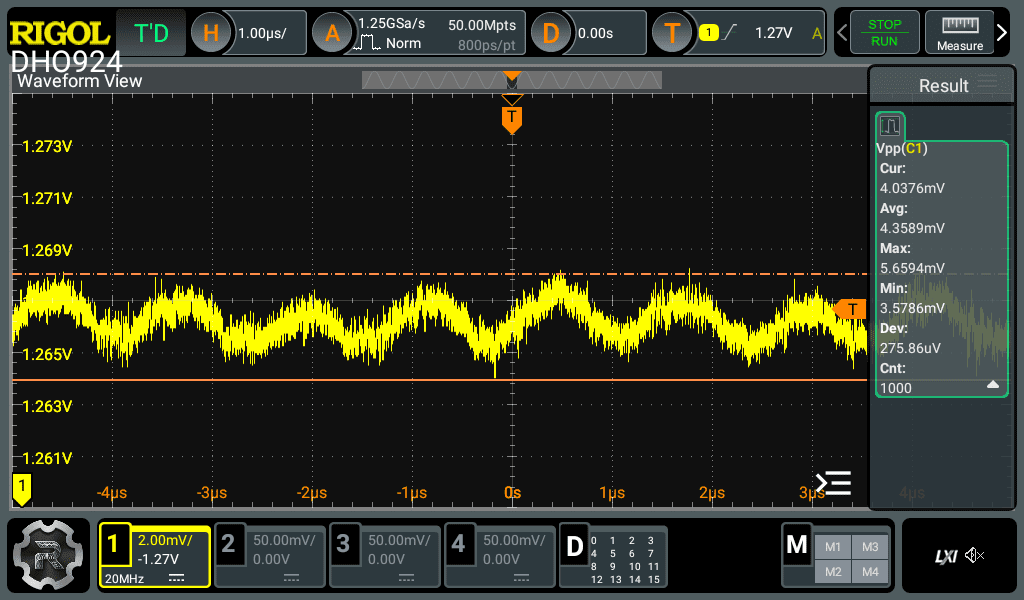This screenshot has width=1024, height=600.
Task: Click the Vpp measurement waveform icon
Action: pos(889,125)
